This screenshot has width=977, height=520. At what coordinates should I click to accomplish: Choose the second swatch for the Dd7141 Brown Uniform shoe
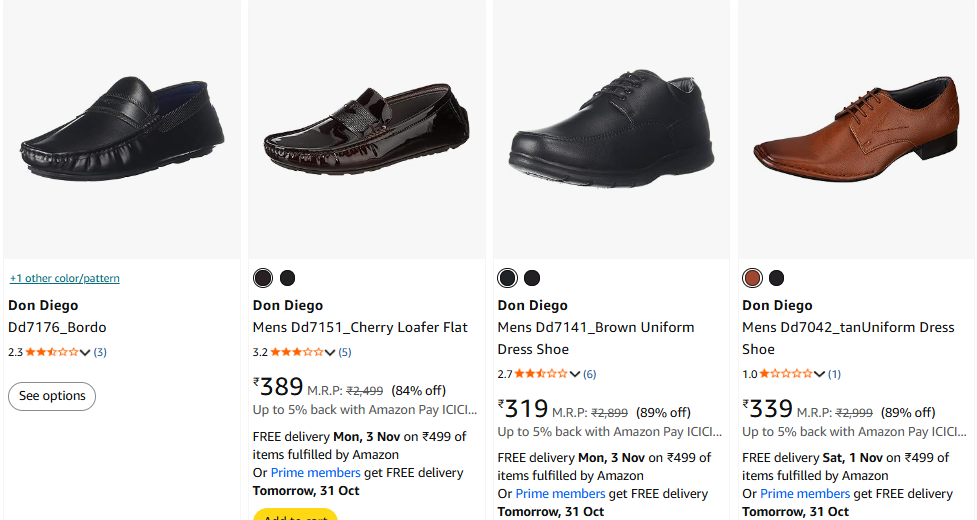(x=532, y=278)
